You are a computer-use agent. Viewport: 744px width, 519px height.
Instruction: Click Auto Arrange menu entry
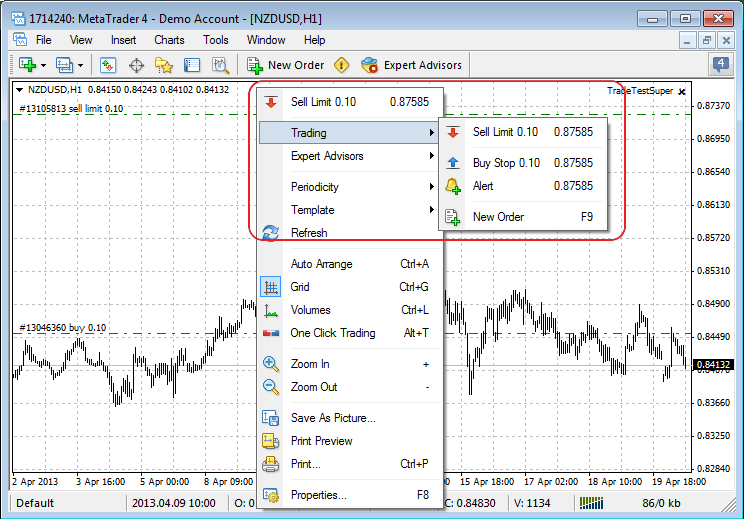349,264
